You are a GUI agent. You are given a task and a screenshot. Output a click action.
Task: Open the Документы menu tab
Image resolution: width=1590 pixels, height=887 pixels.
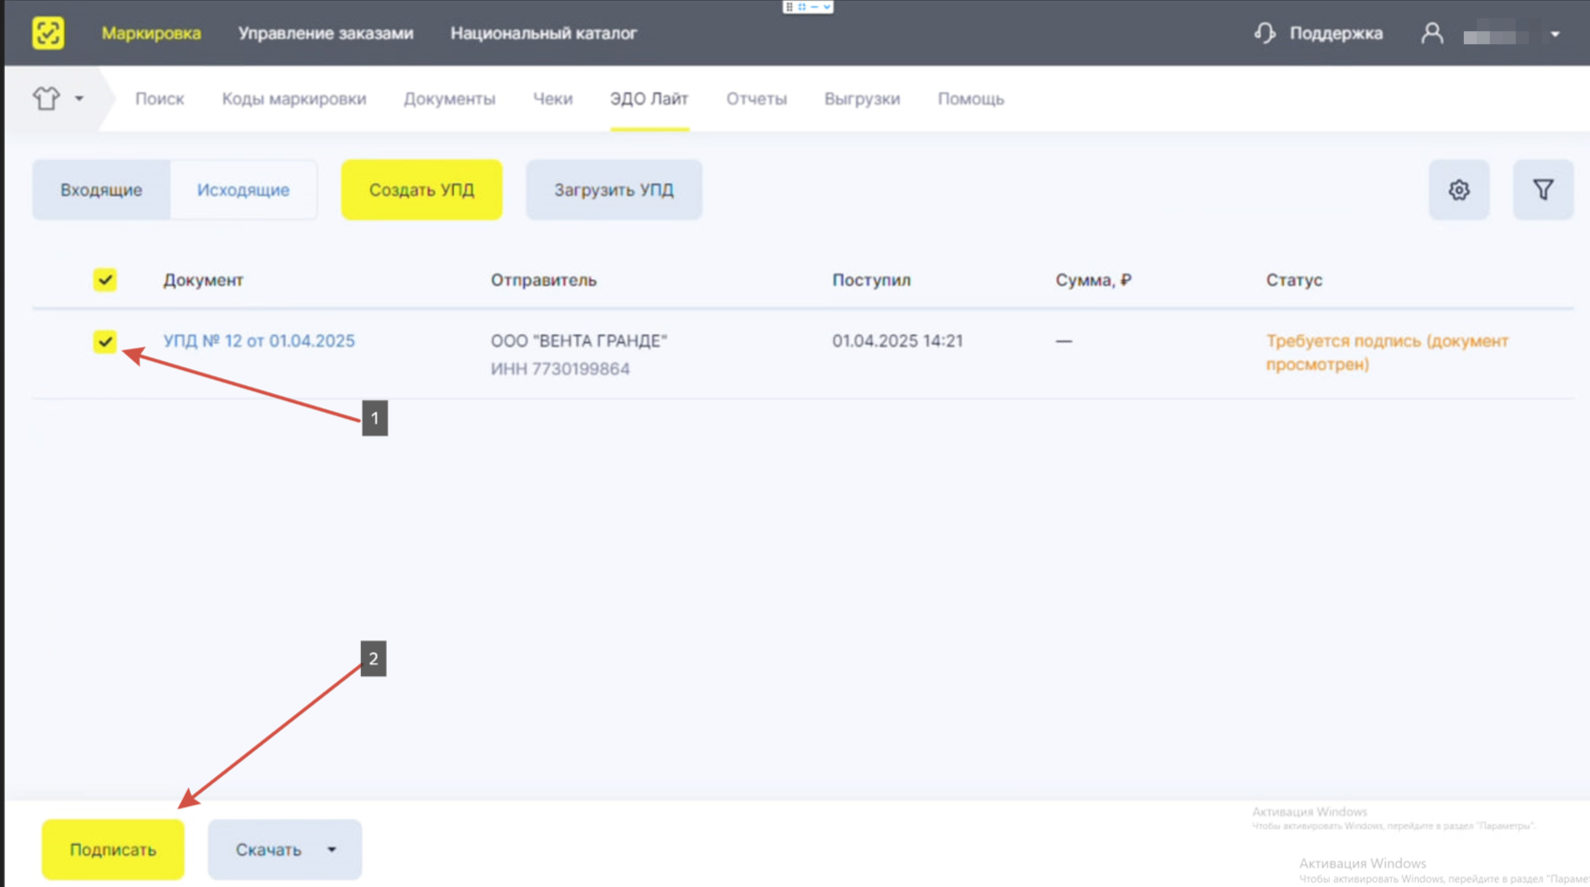click(x=449, y=99)
